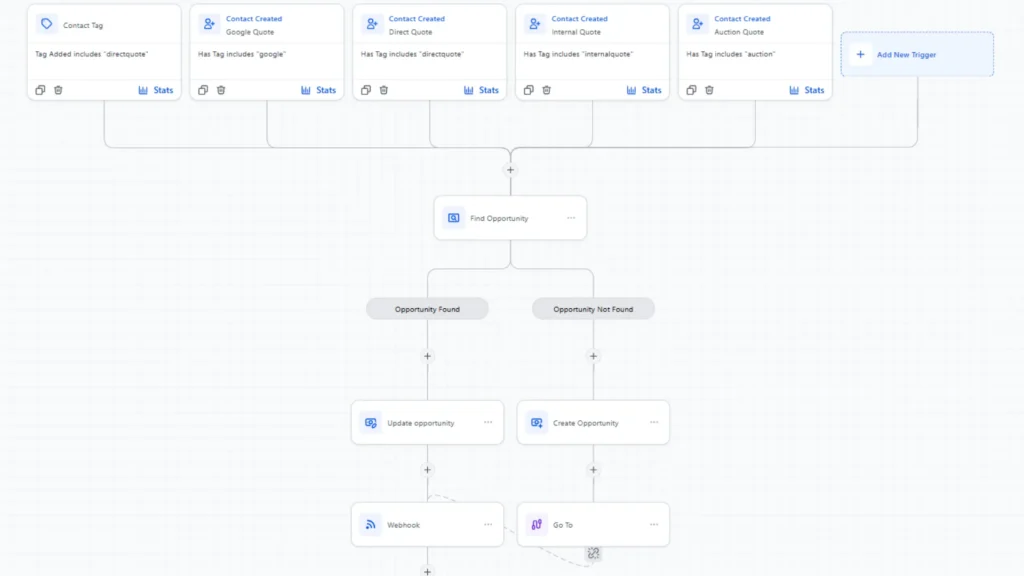
Task: Add a step below Webhook
Action: click(427, 571)
